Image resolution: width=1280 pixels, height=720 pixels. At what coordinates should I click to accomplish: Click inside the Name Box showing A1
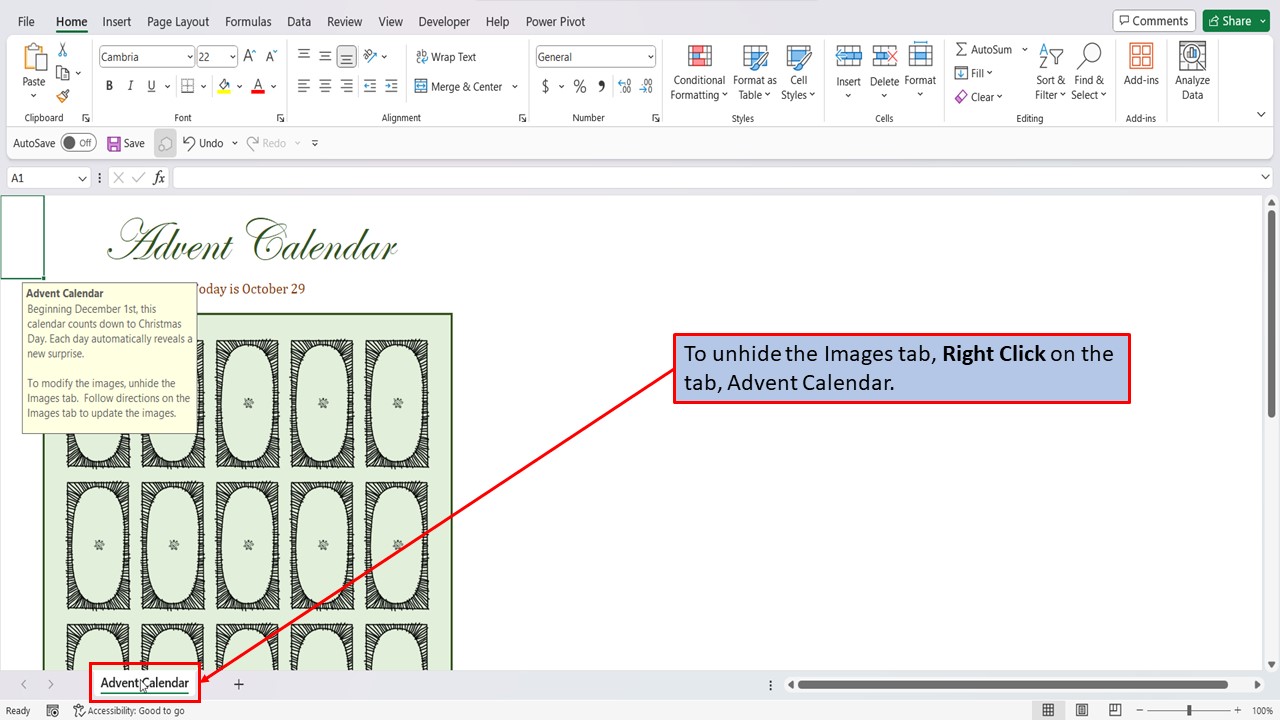point(40,177)
